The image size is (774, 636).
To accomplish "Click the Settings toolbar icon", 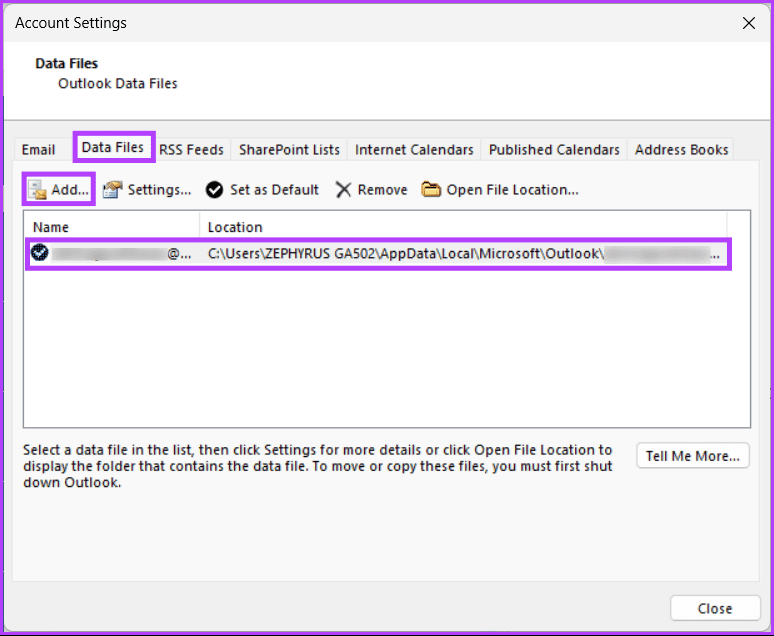I will pyautogui.click(x=113, y=190).
